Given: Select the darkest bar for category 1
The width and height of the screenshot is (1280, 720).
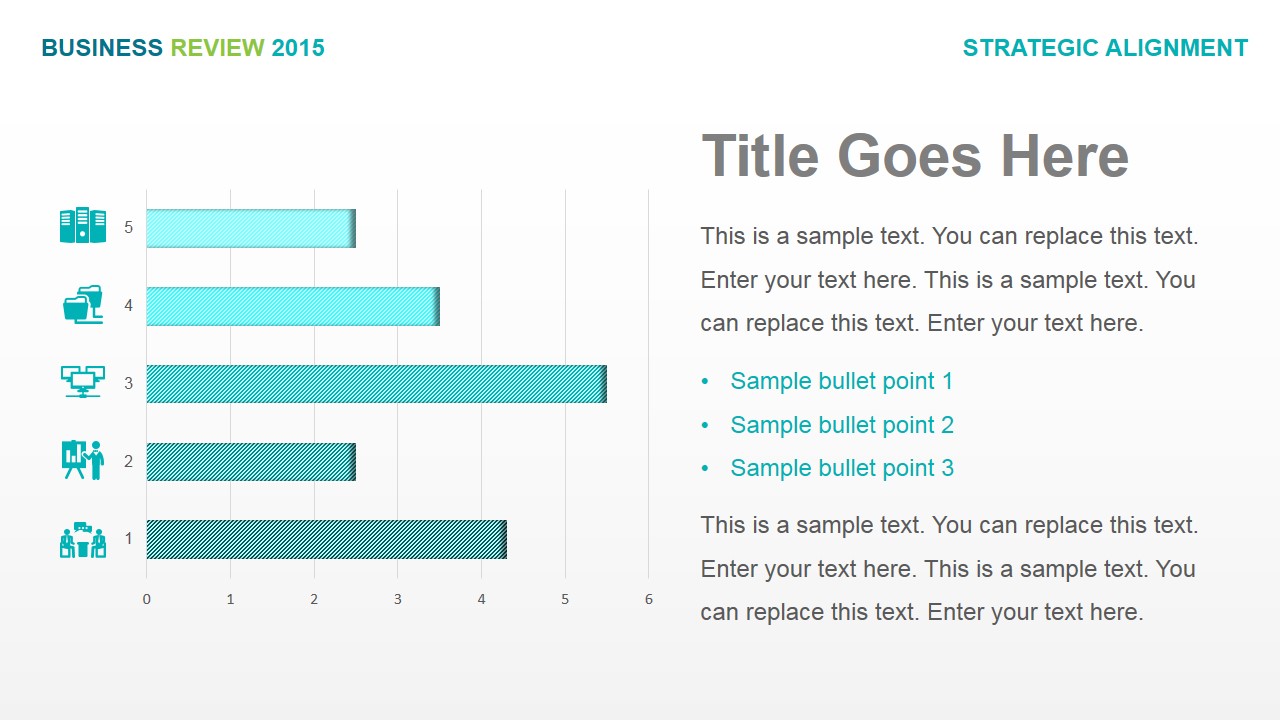Looking at the screenshot, I should [327, 539].
